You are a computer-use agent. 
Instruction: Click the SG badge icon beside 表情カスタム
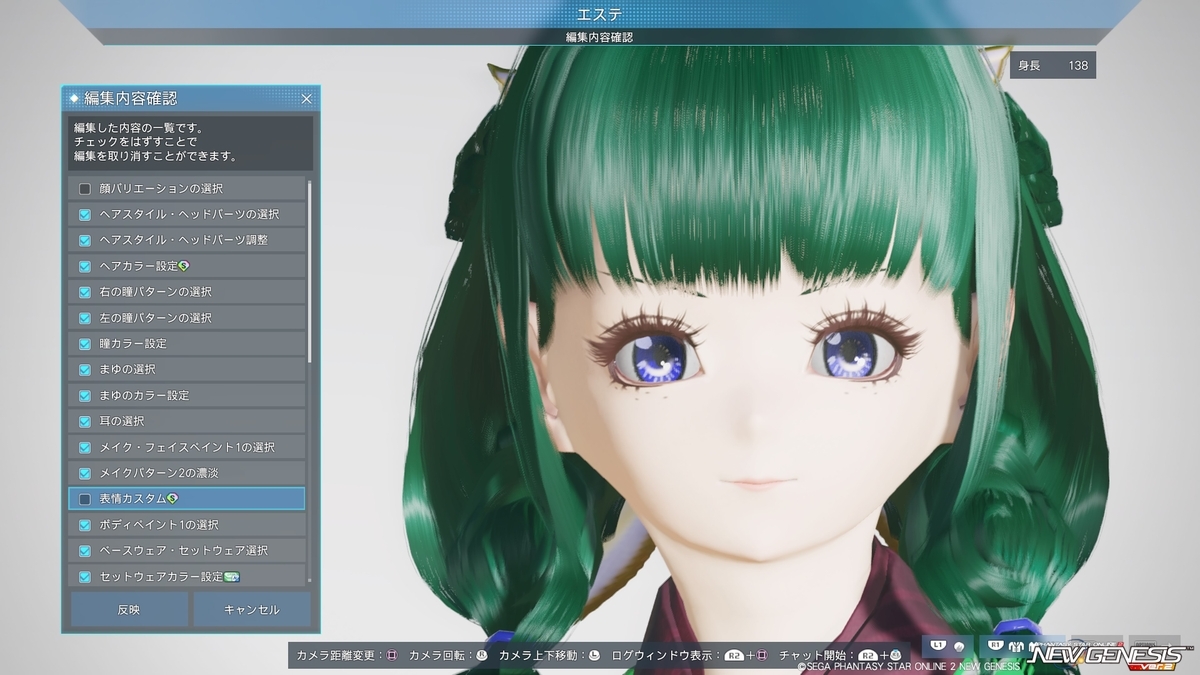coord(172,498)
